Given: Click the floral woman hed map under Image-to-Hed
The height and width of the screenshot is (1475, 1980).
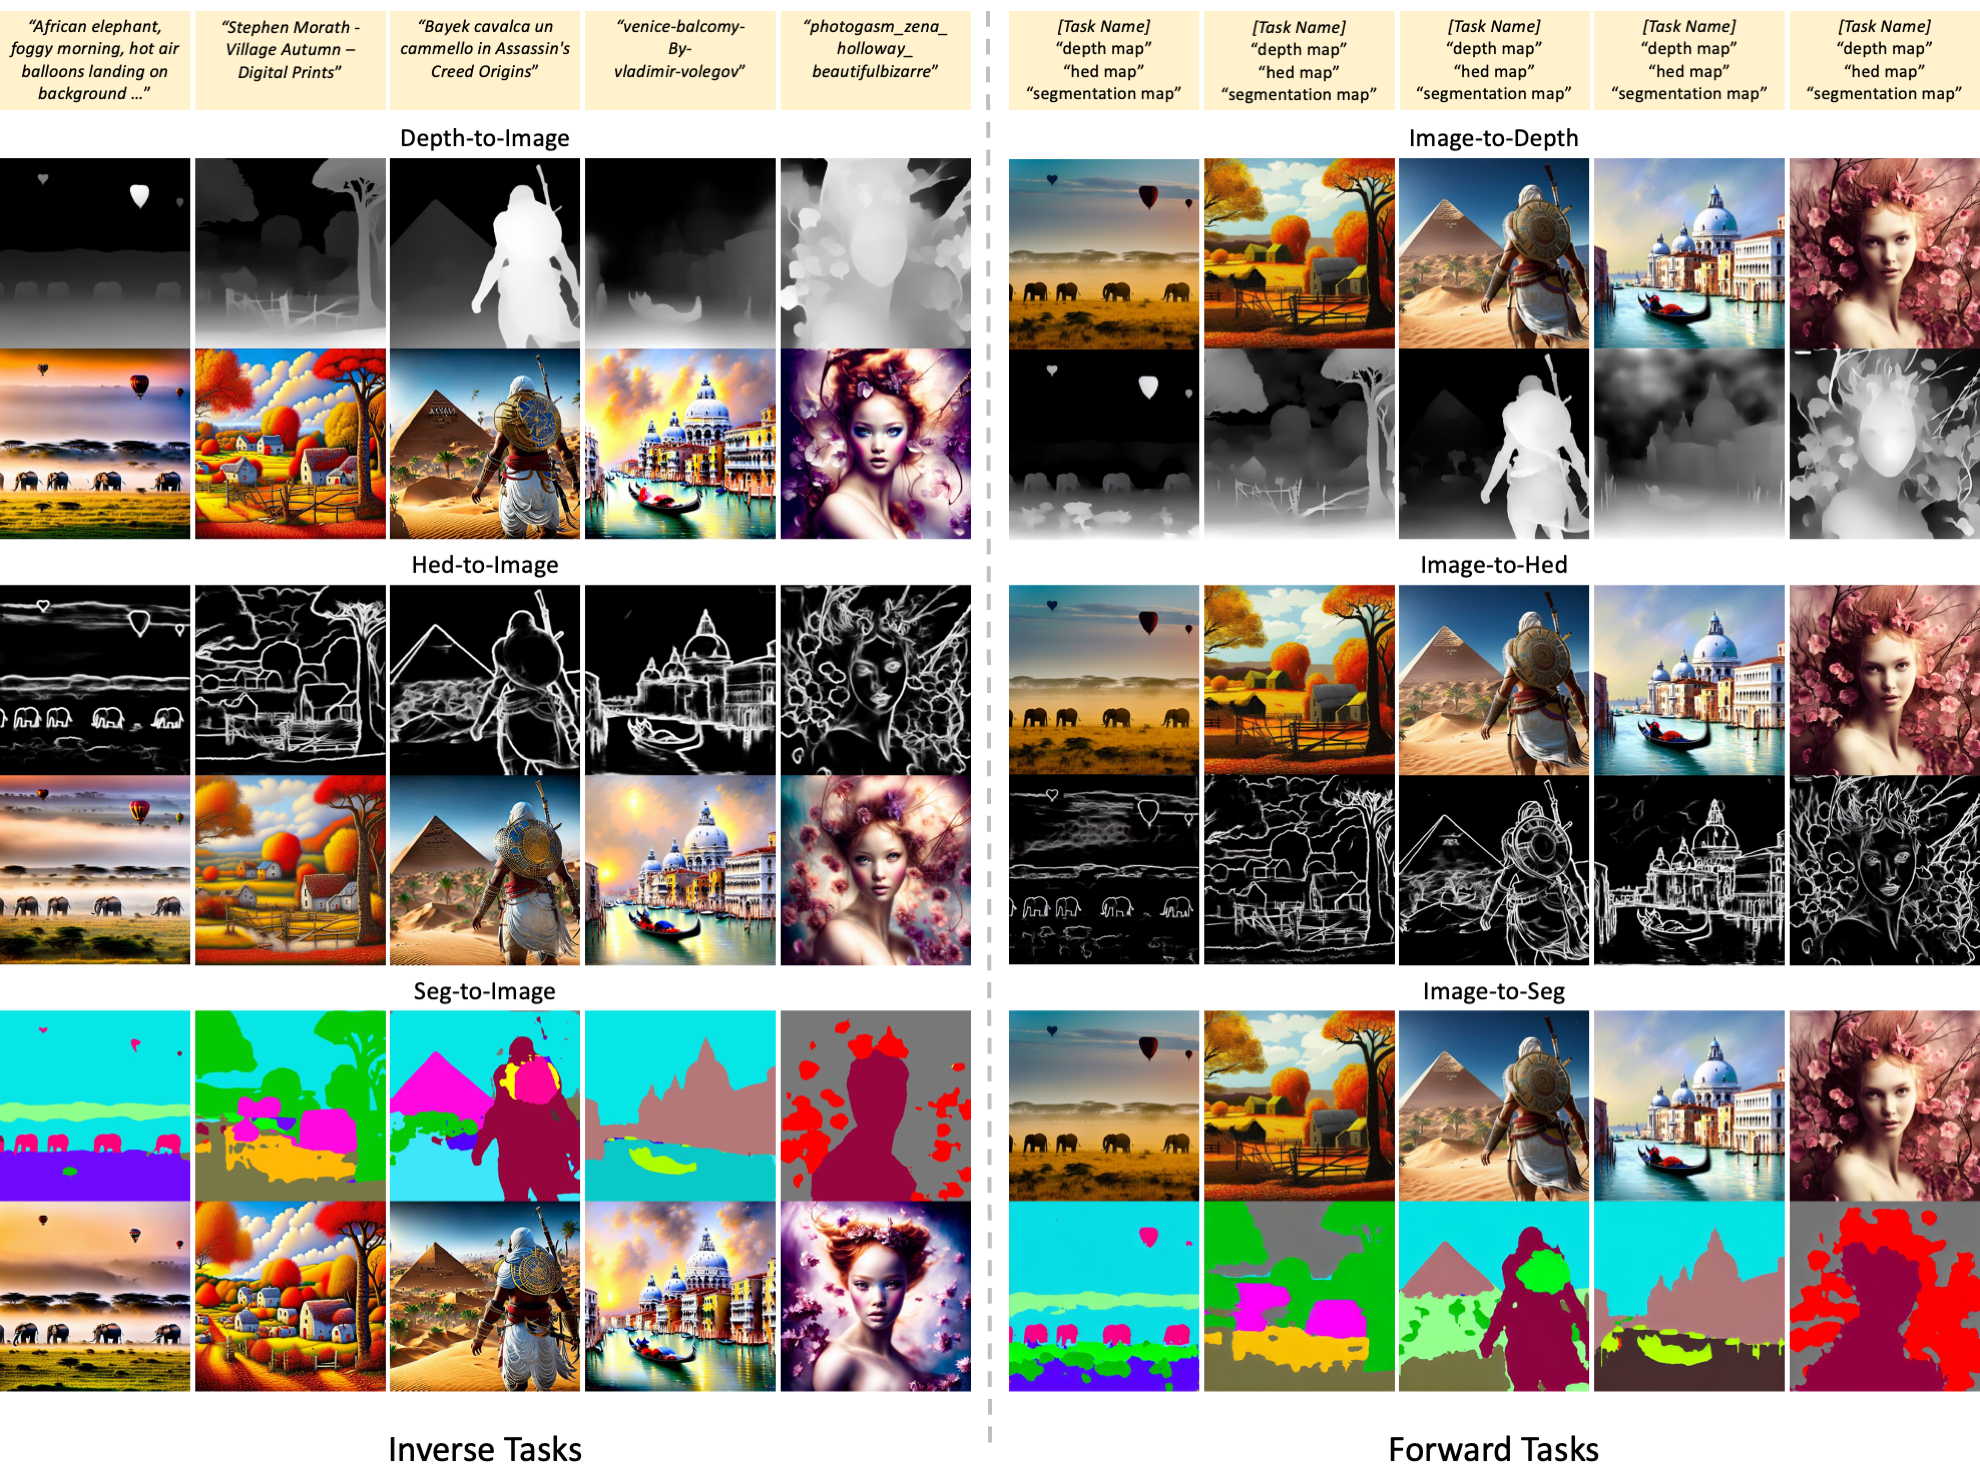Looking at the screenshot, I should point(1884,870).
